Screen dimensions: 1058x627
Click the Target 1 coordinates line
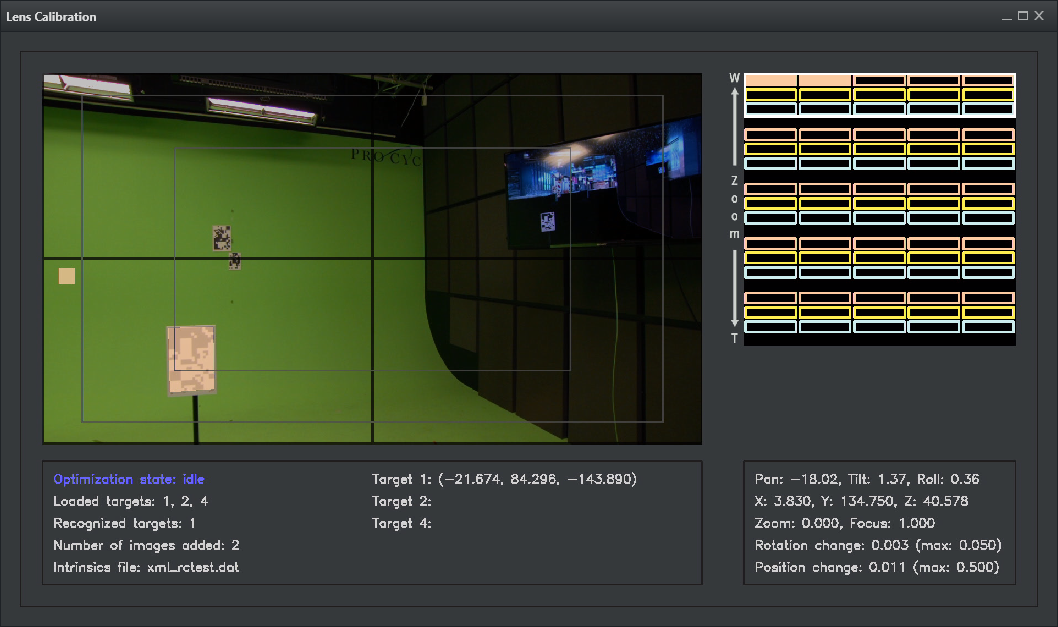coord(504,479)
